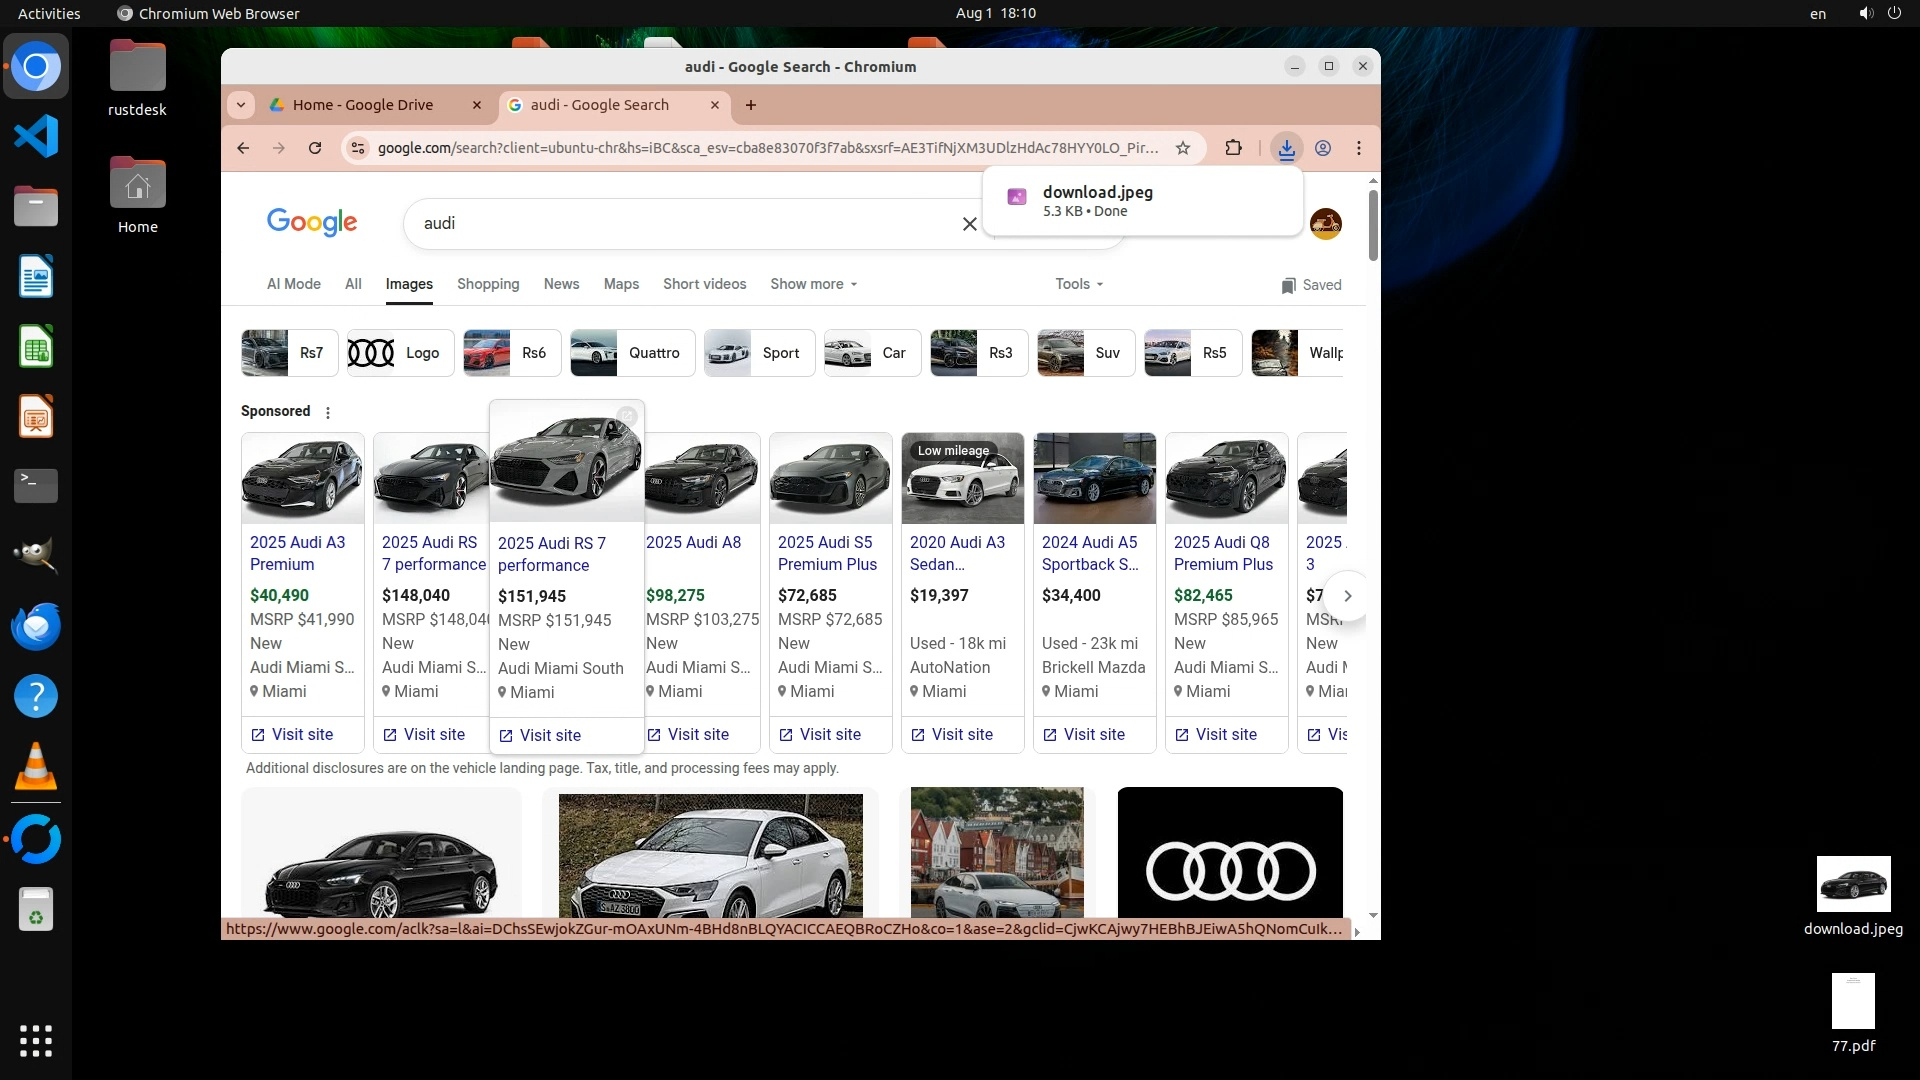Switch to Home - Google Drive tab
This screenshot has width=1920, height=1080.
363,105
